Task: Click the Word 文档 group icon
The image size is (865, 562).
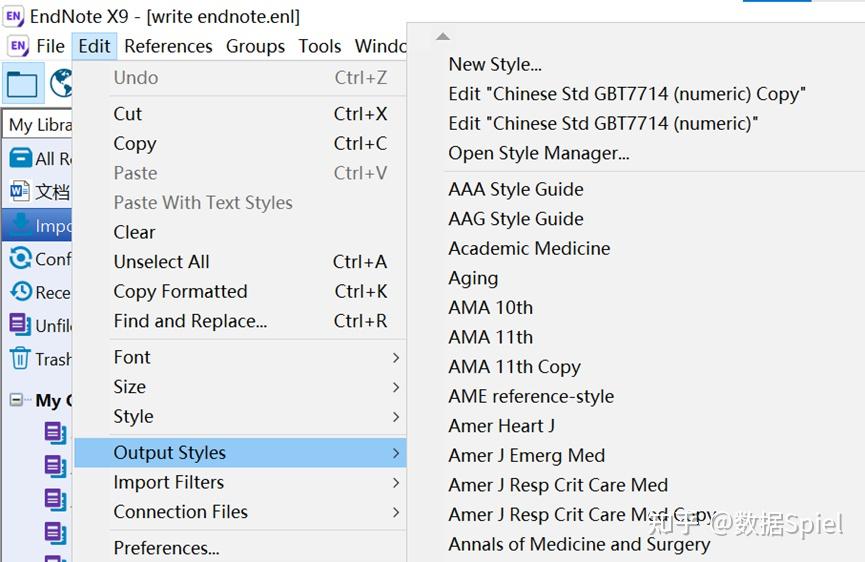Action: [20, 191]
